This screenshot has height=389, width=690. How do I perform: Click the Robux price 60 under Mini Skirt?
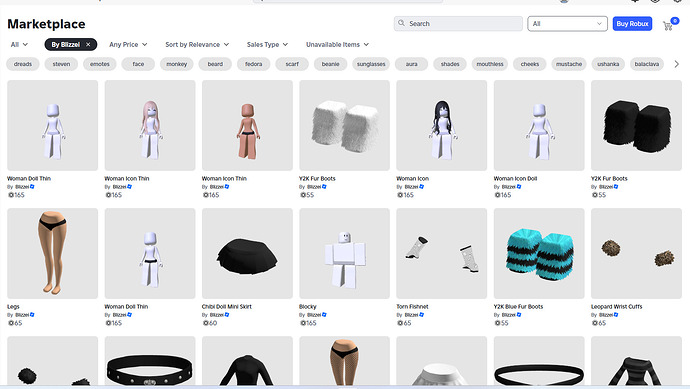pyautogui.click(x=210, y=323)
